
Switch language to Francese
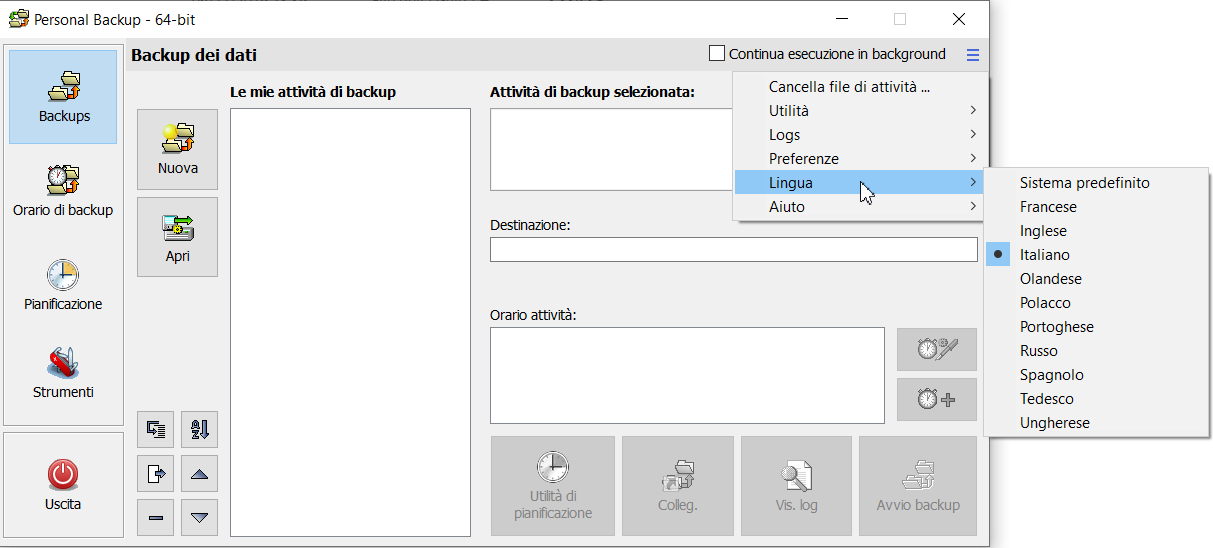pyautogui.click(x=1097, y=207)
